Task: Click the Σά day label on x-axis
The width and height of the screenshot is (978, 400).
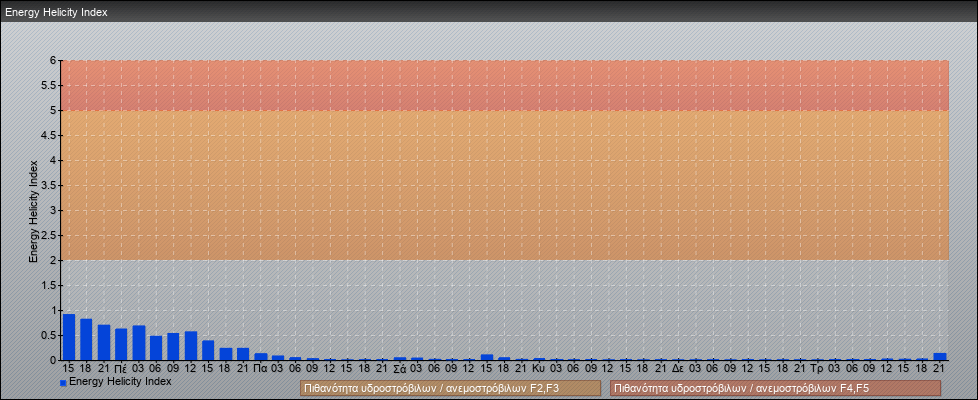Action: [399, 368]
